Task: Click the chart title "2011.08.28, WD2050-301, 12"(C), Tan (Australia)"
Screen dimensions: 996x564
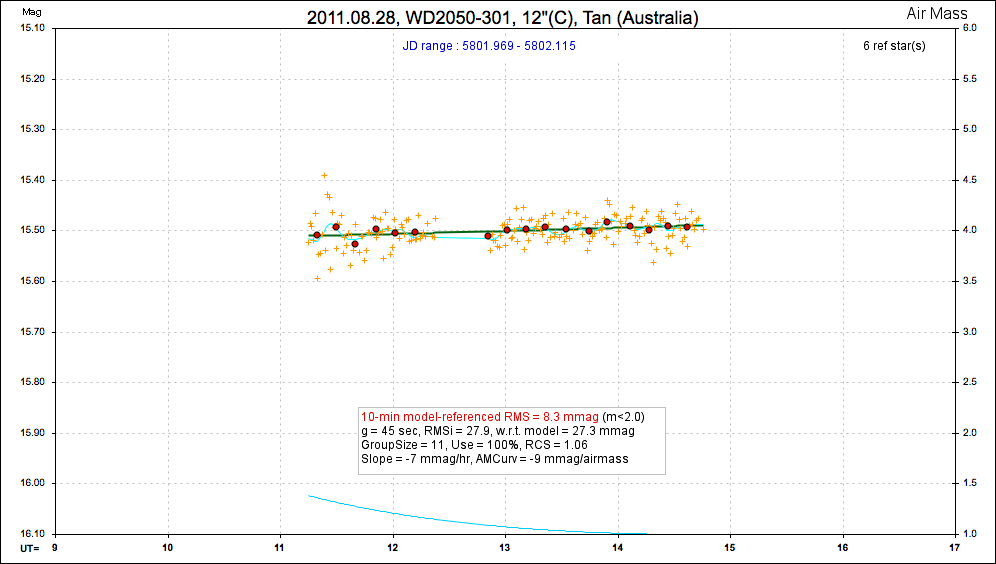Action: 502,17
